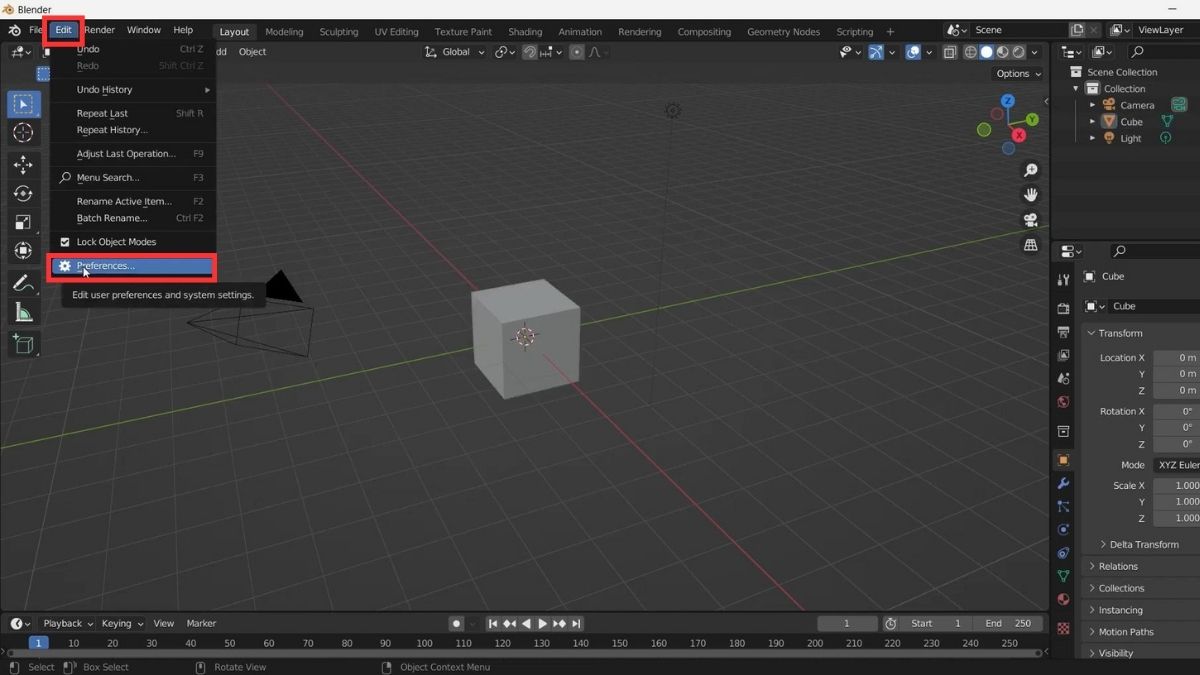
Task: Toggle camera view icon in viewport
Action: pyautogui.click(x=1031, y=220)
